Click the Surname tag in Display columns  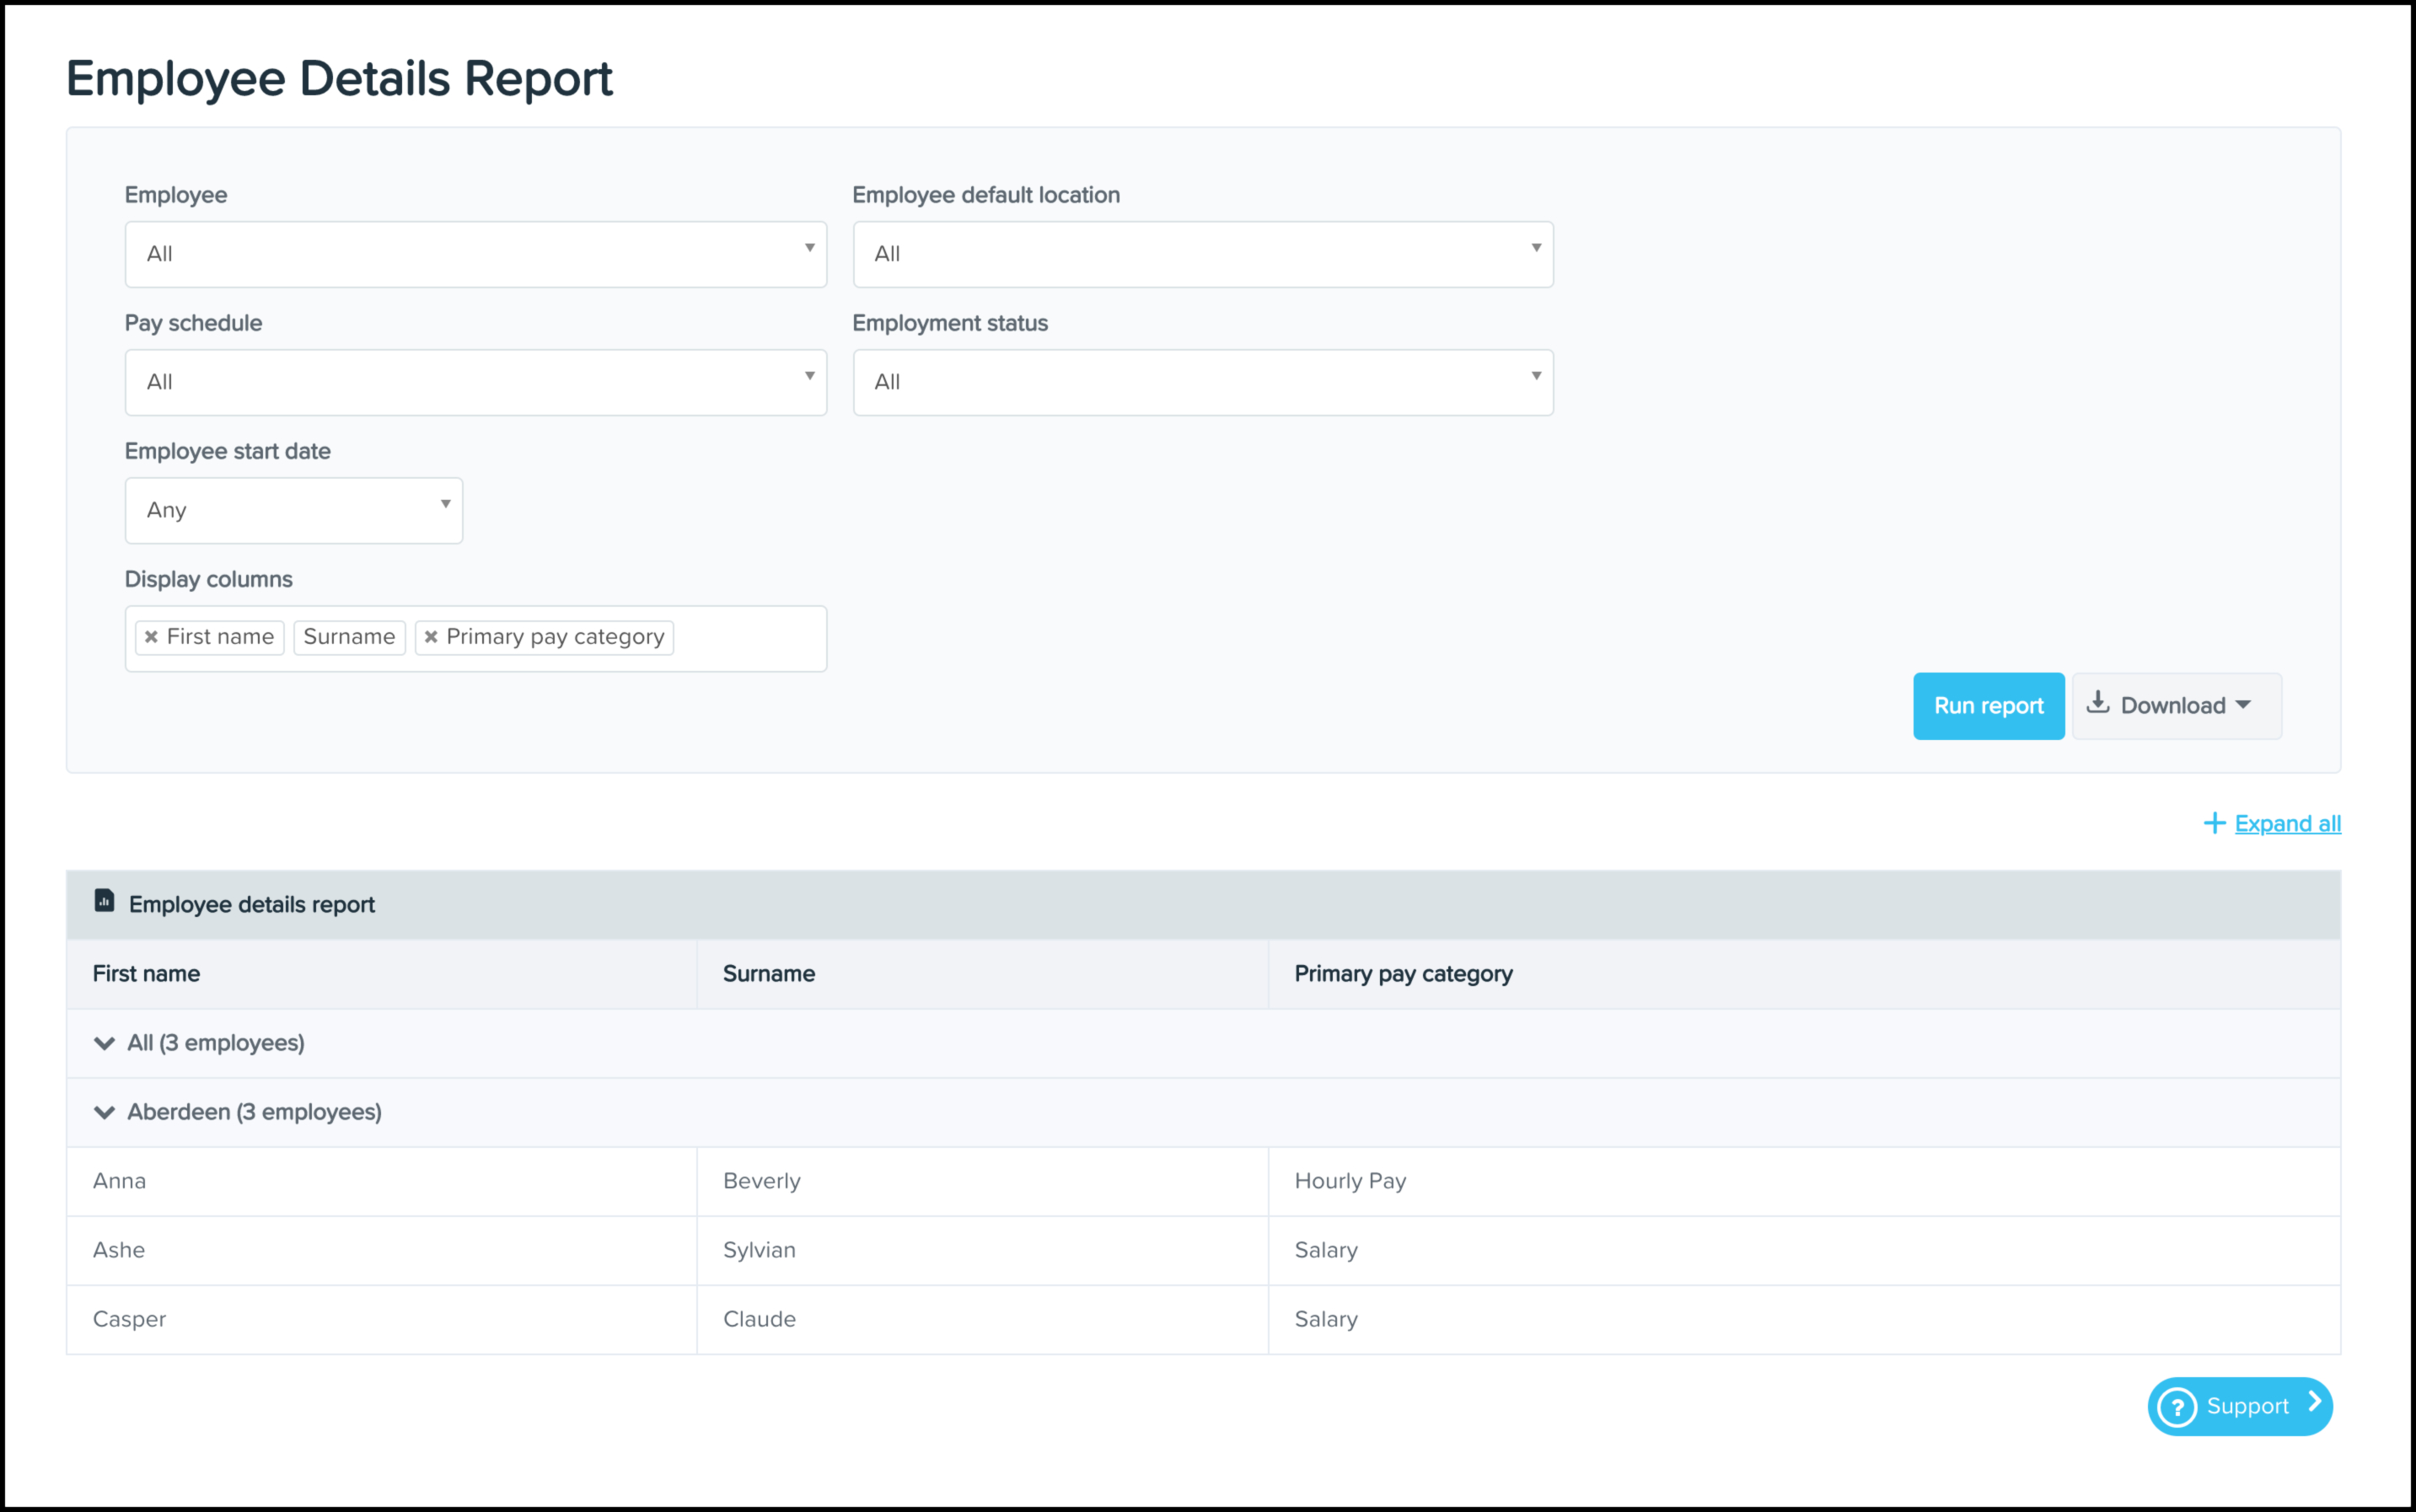click(349, 637)
